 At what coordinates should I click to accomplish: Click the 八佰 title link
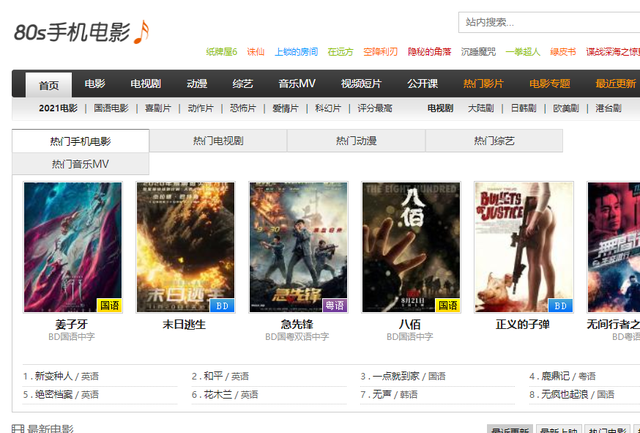click(x=409, y=324)
